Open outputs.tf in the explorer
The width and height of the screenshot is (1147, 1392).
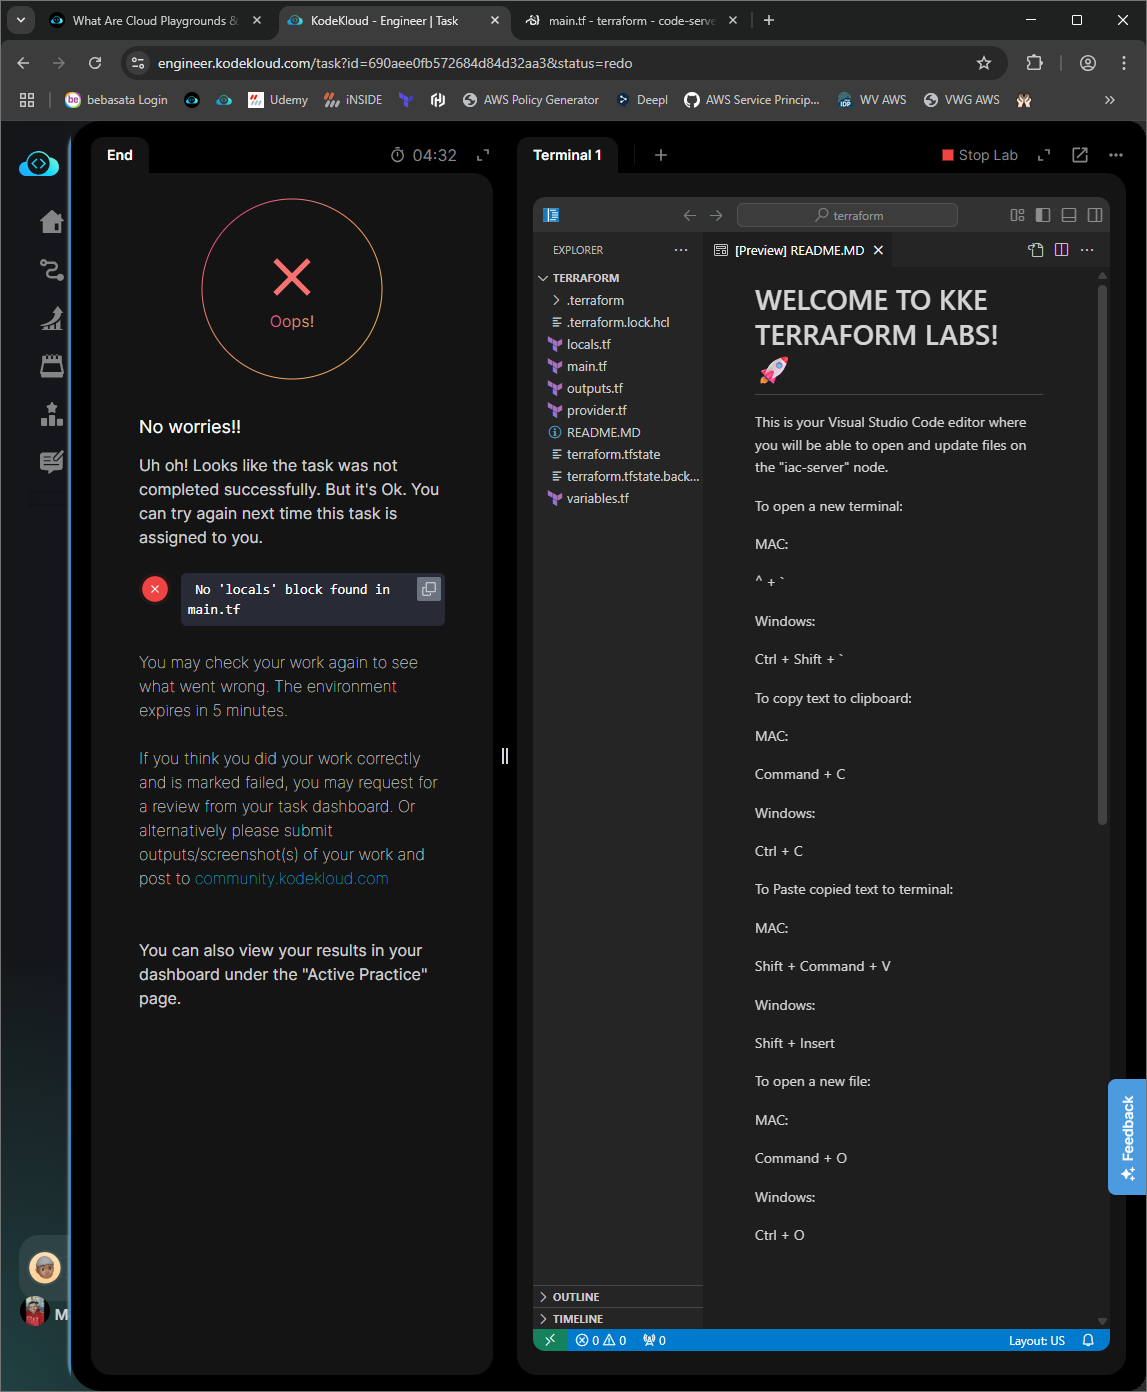(x=618, y=388)
